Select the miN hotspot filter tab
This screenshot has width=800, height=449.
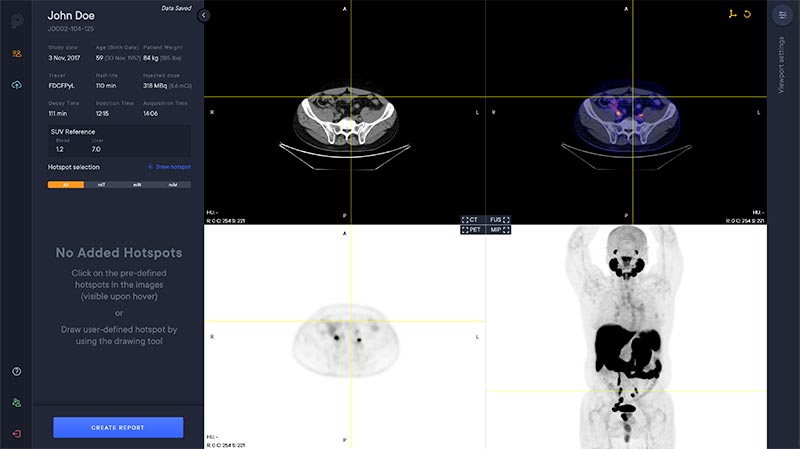[x=137, y=185]
